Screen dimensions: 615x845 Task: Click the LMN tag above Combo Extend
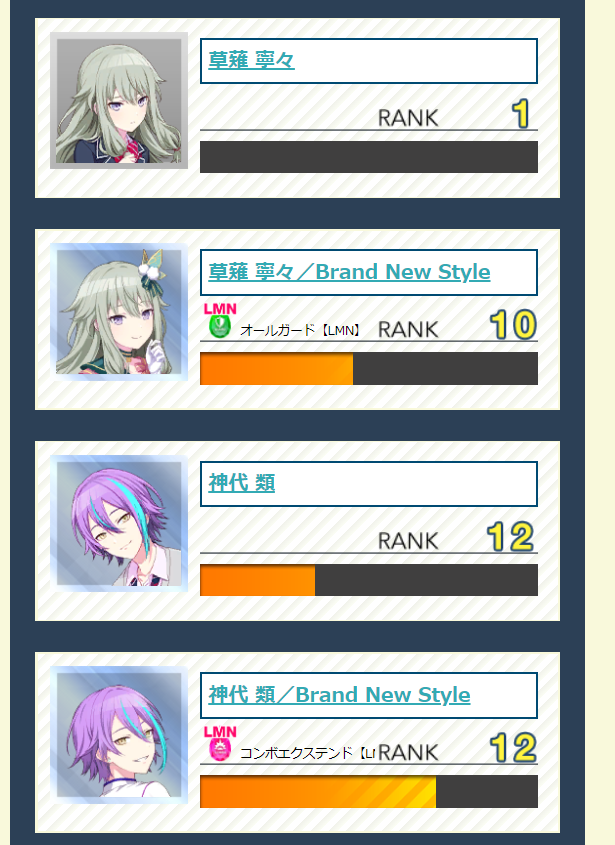point(220,732)
